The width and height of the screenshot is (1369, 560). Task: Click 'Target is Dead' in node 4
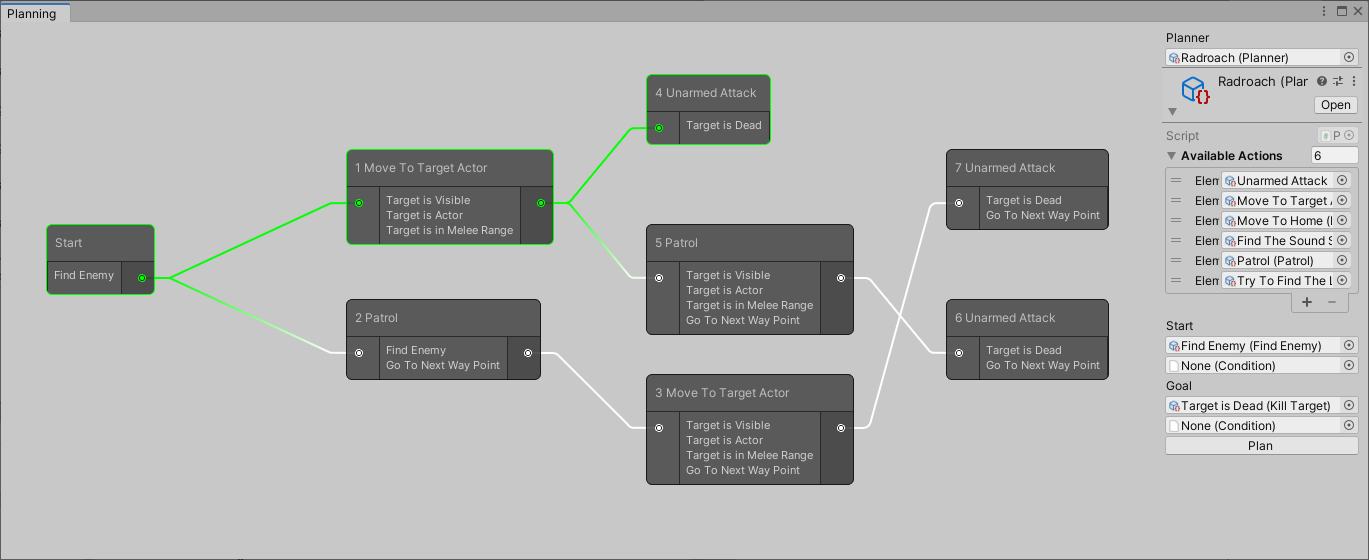[x=724, y=126]
